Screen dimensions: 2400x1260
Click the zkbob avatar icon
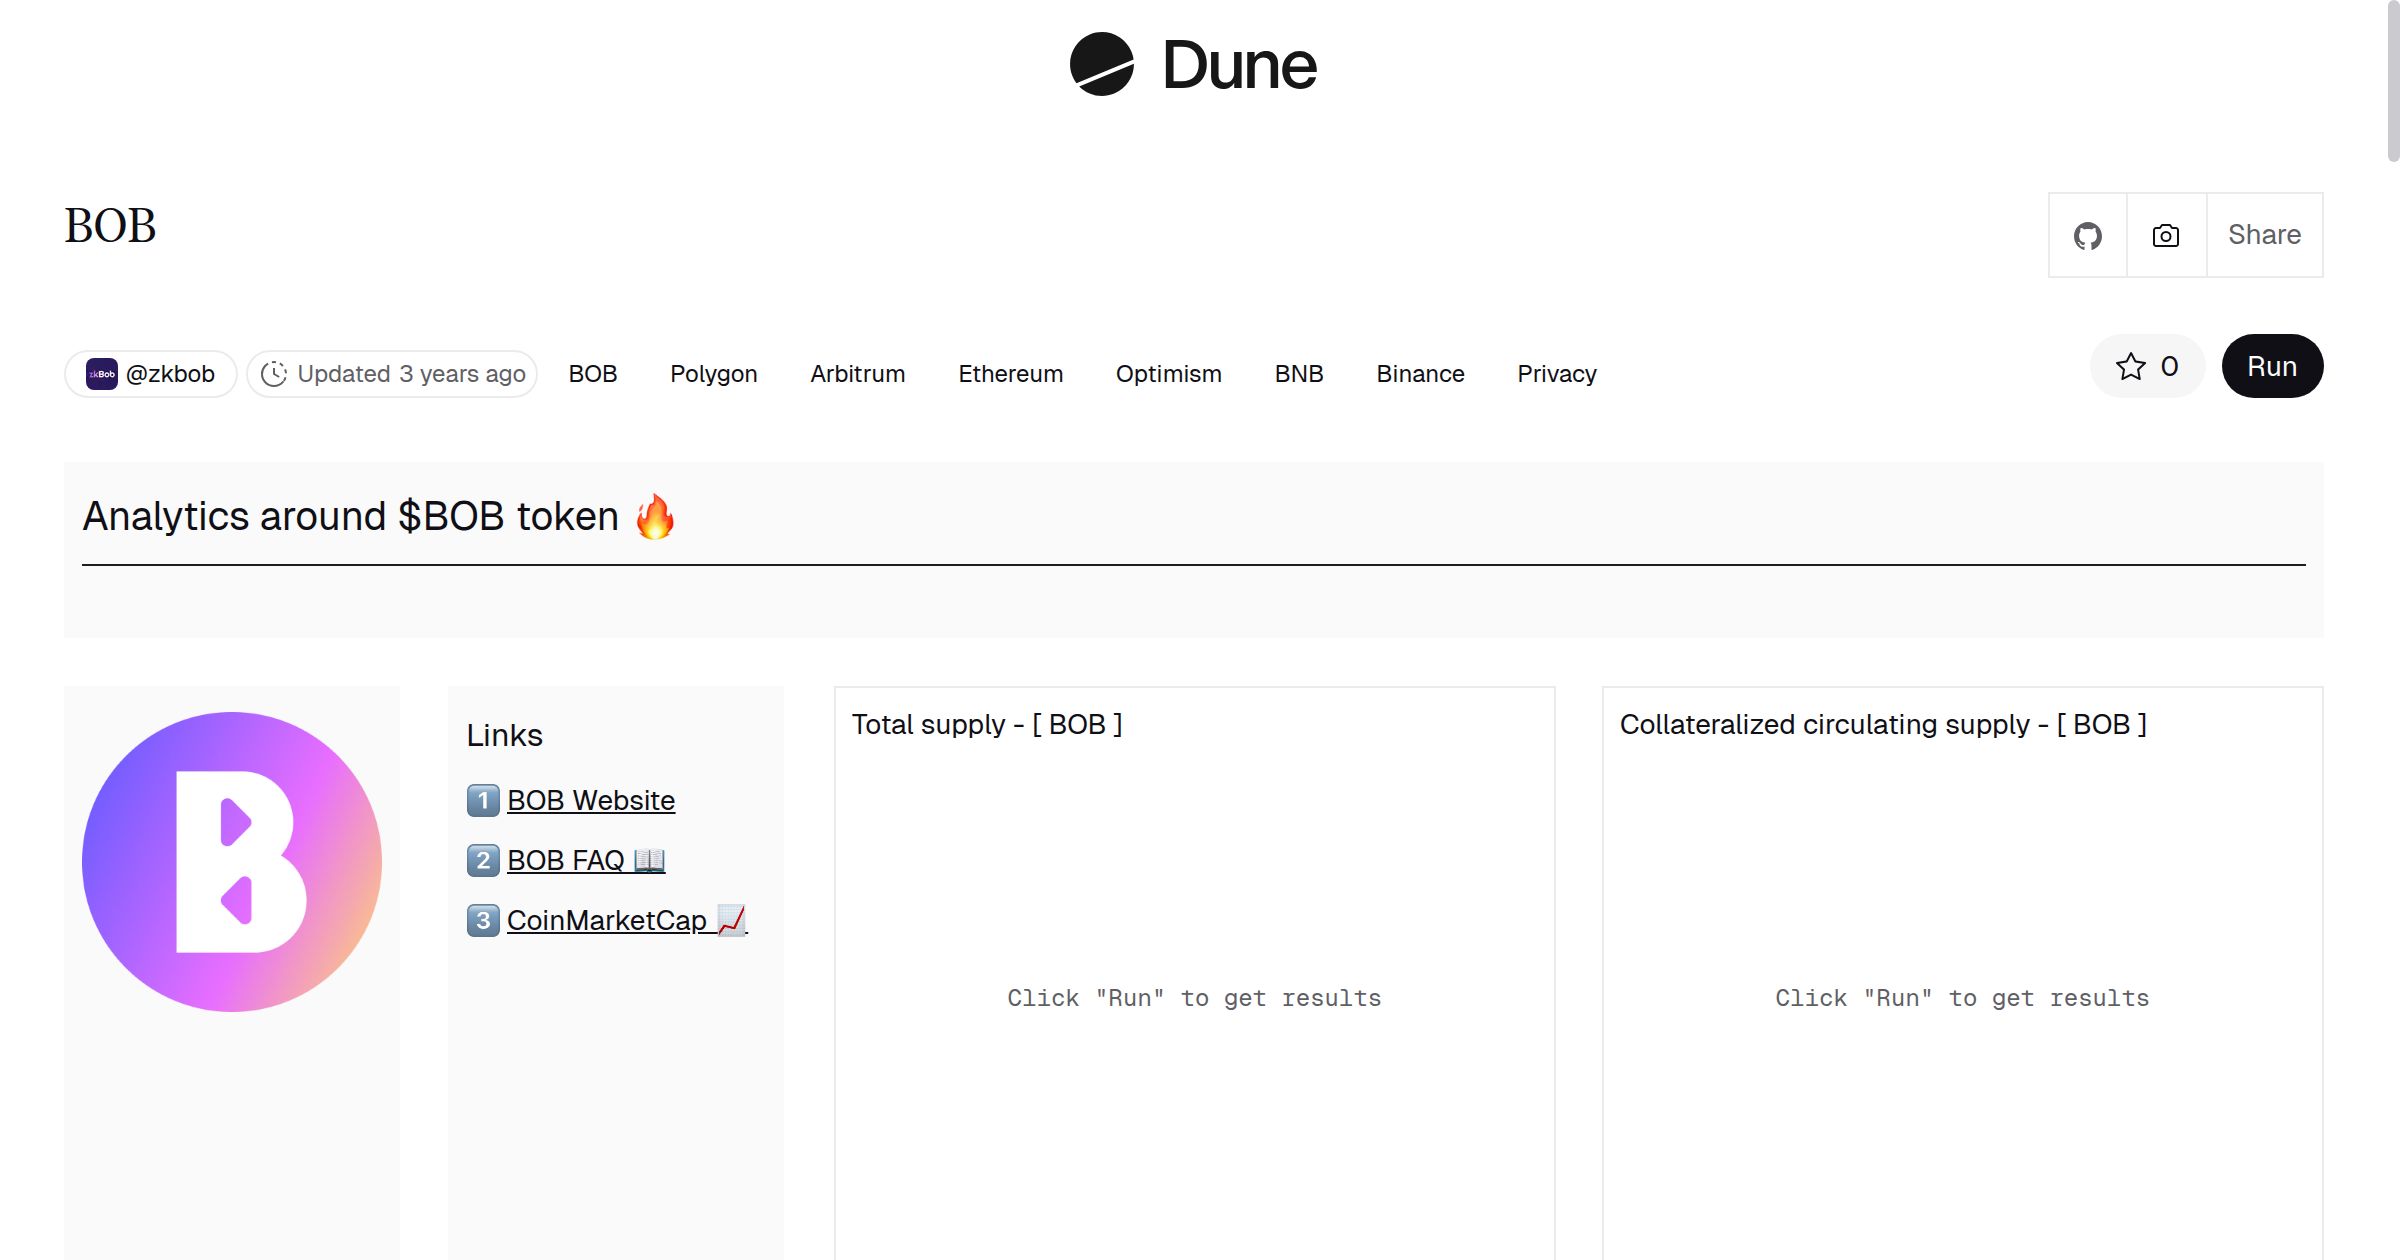tap(101, 374)
